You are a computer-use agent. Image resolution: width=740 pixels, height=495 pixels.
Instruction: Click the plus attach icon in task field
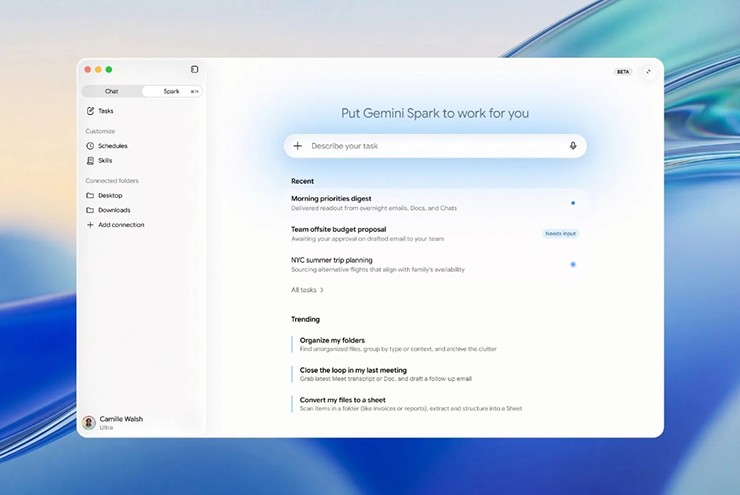click(x=298, y=146)
